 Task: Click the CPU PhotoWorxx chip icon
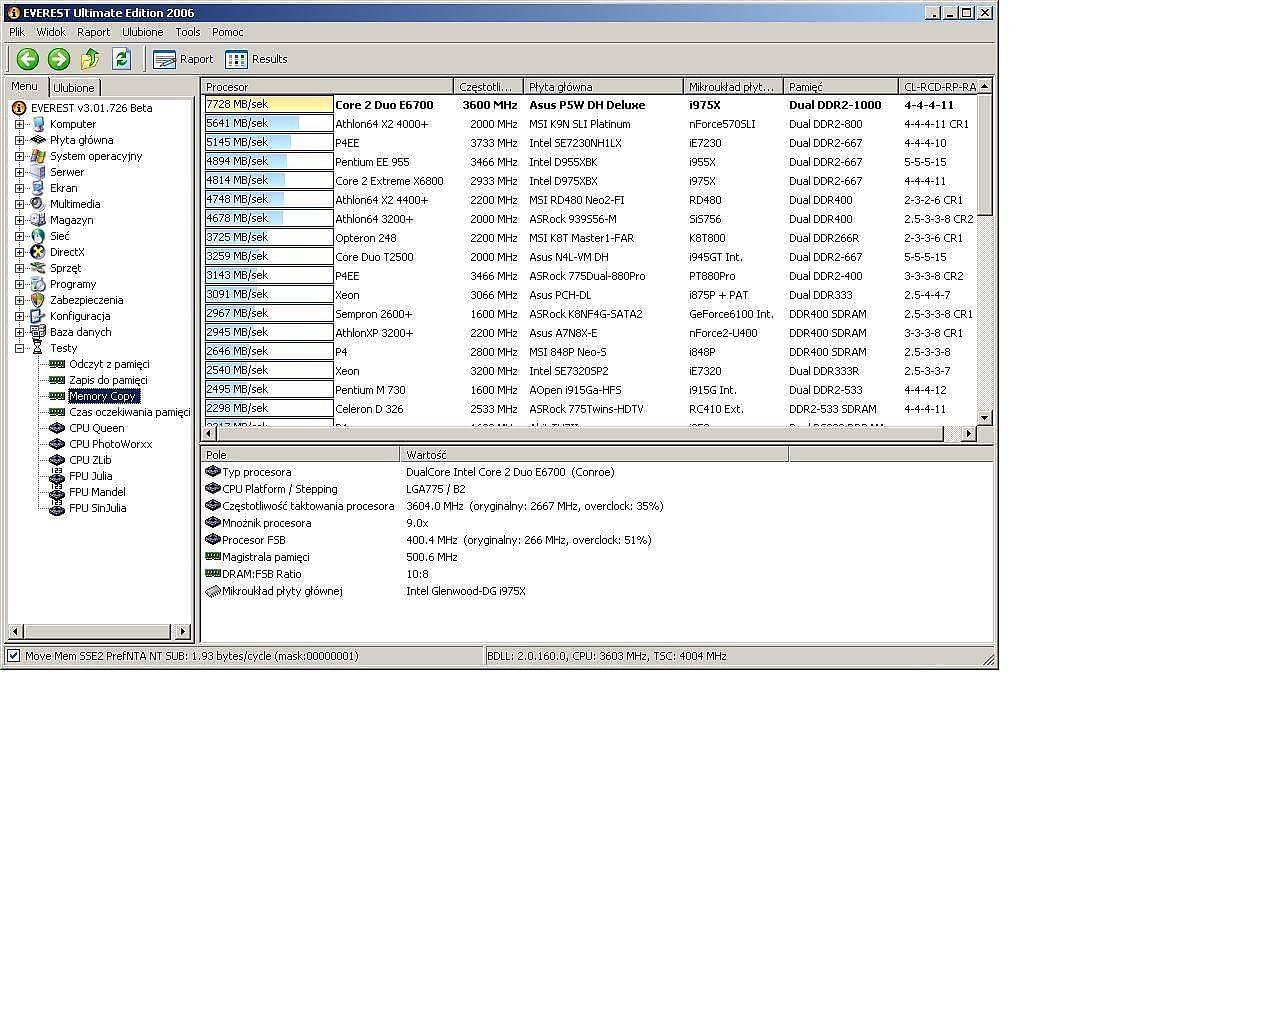point(57,444)
